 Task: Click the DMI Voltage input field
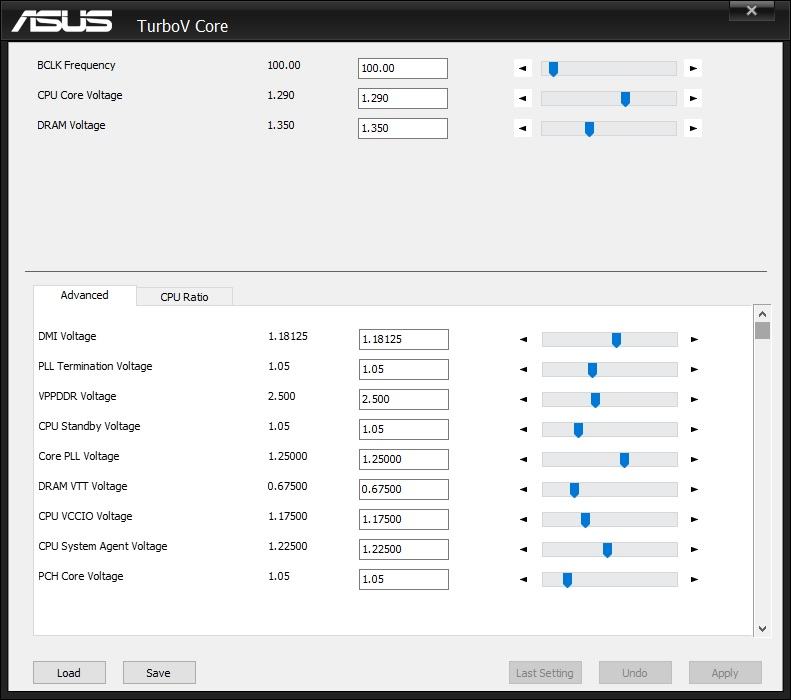404,339
